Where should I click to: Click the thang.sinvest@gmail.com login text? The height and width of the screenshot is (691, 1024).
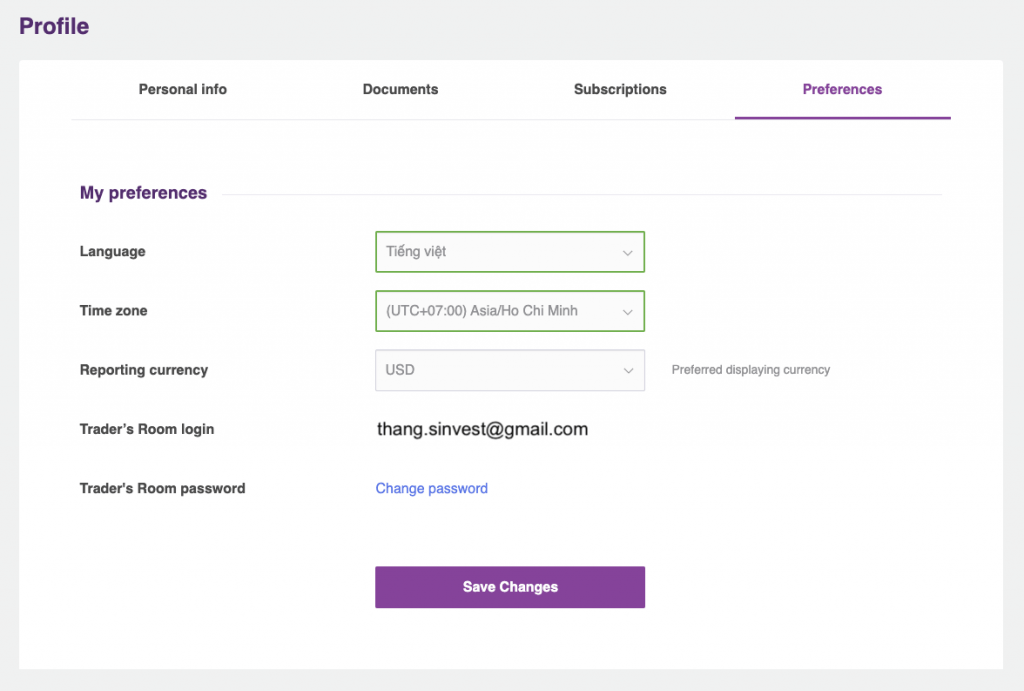point(483,429)
